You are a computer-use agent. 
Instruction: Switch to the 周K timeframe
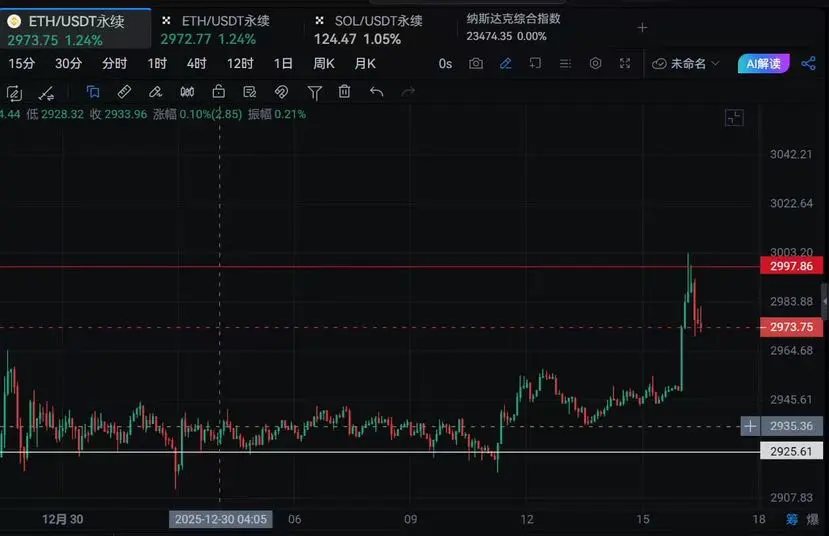[x=324, y=63]
